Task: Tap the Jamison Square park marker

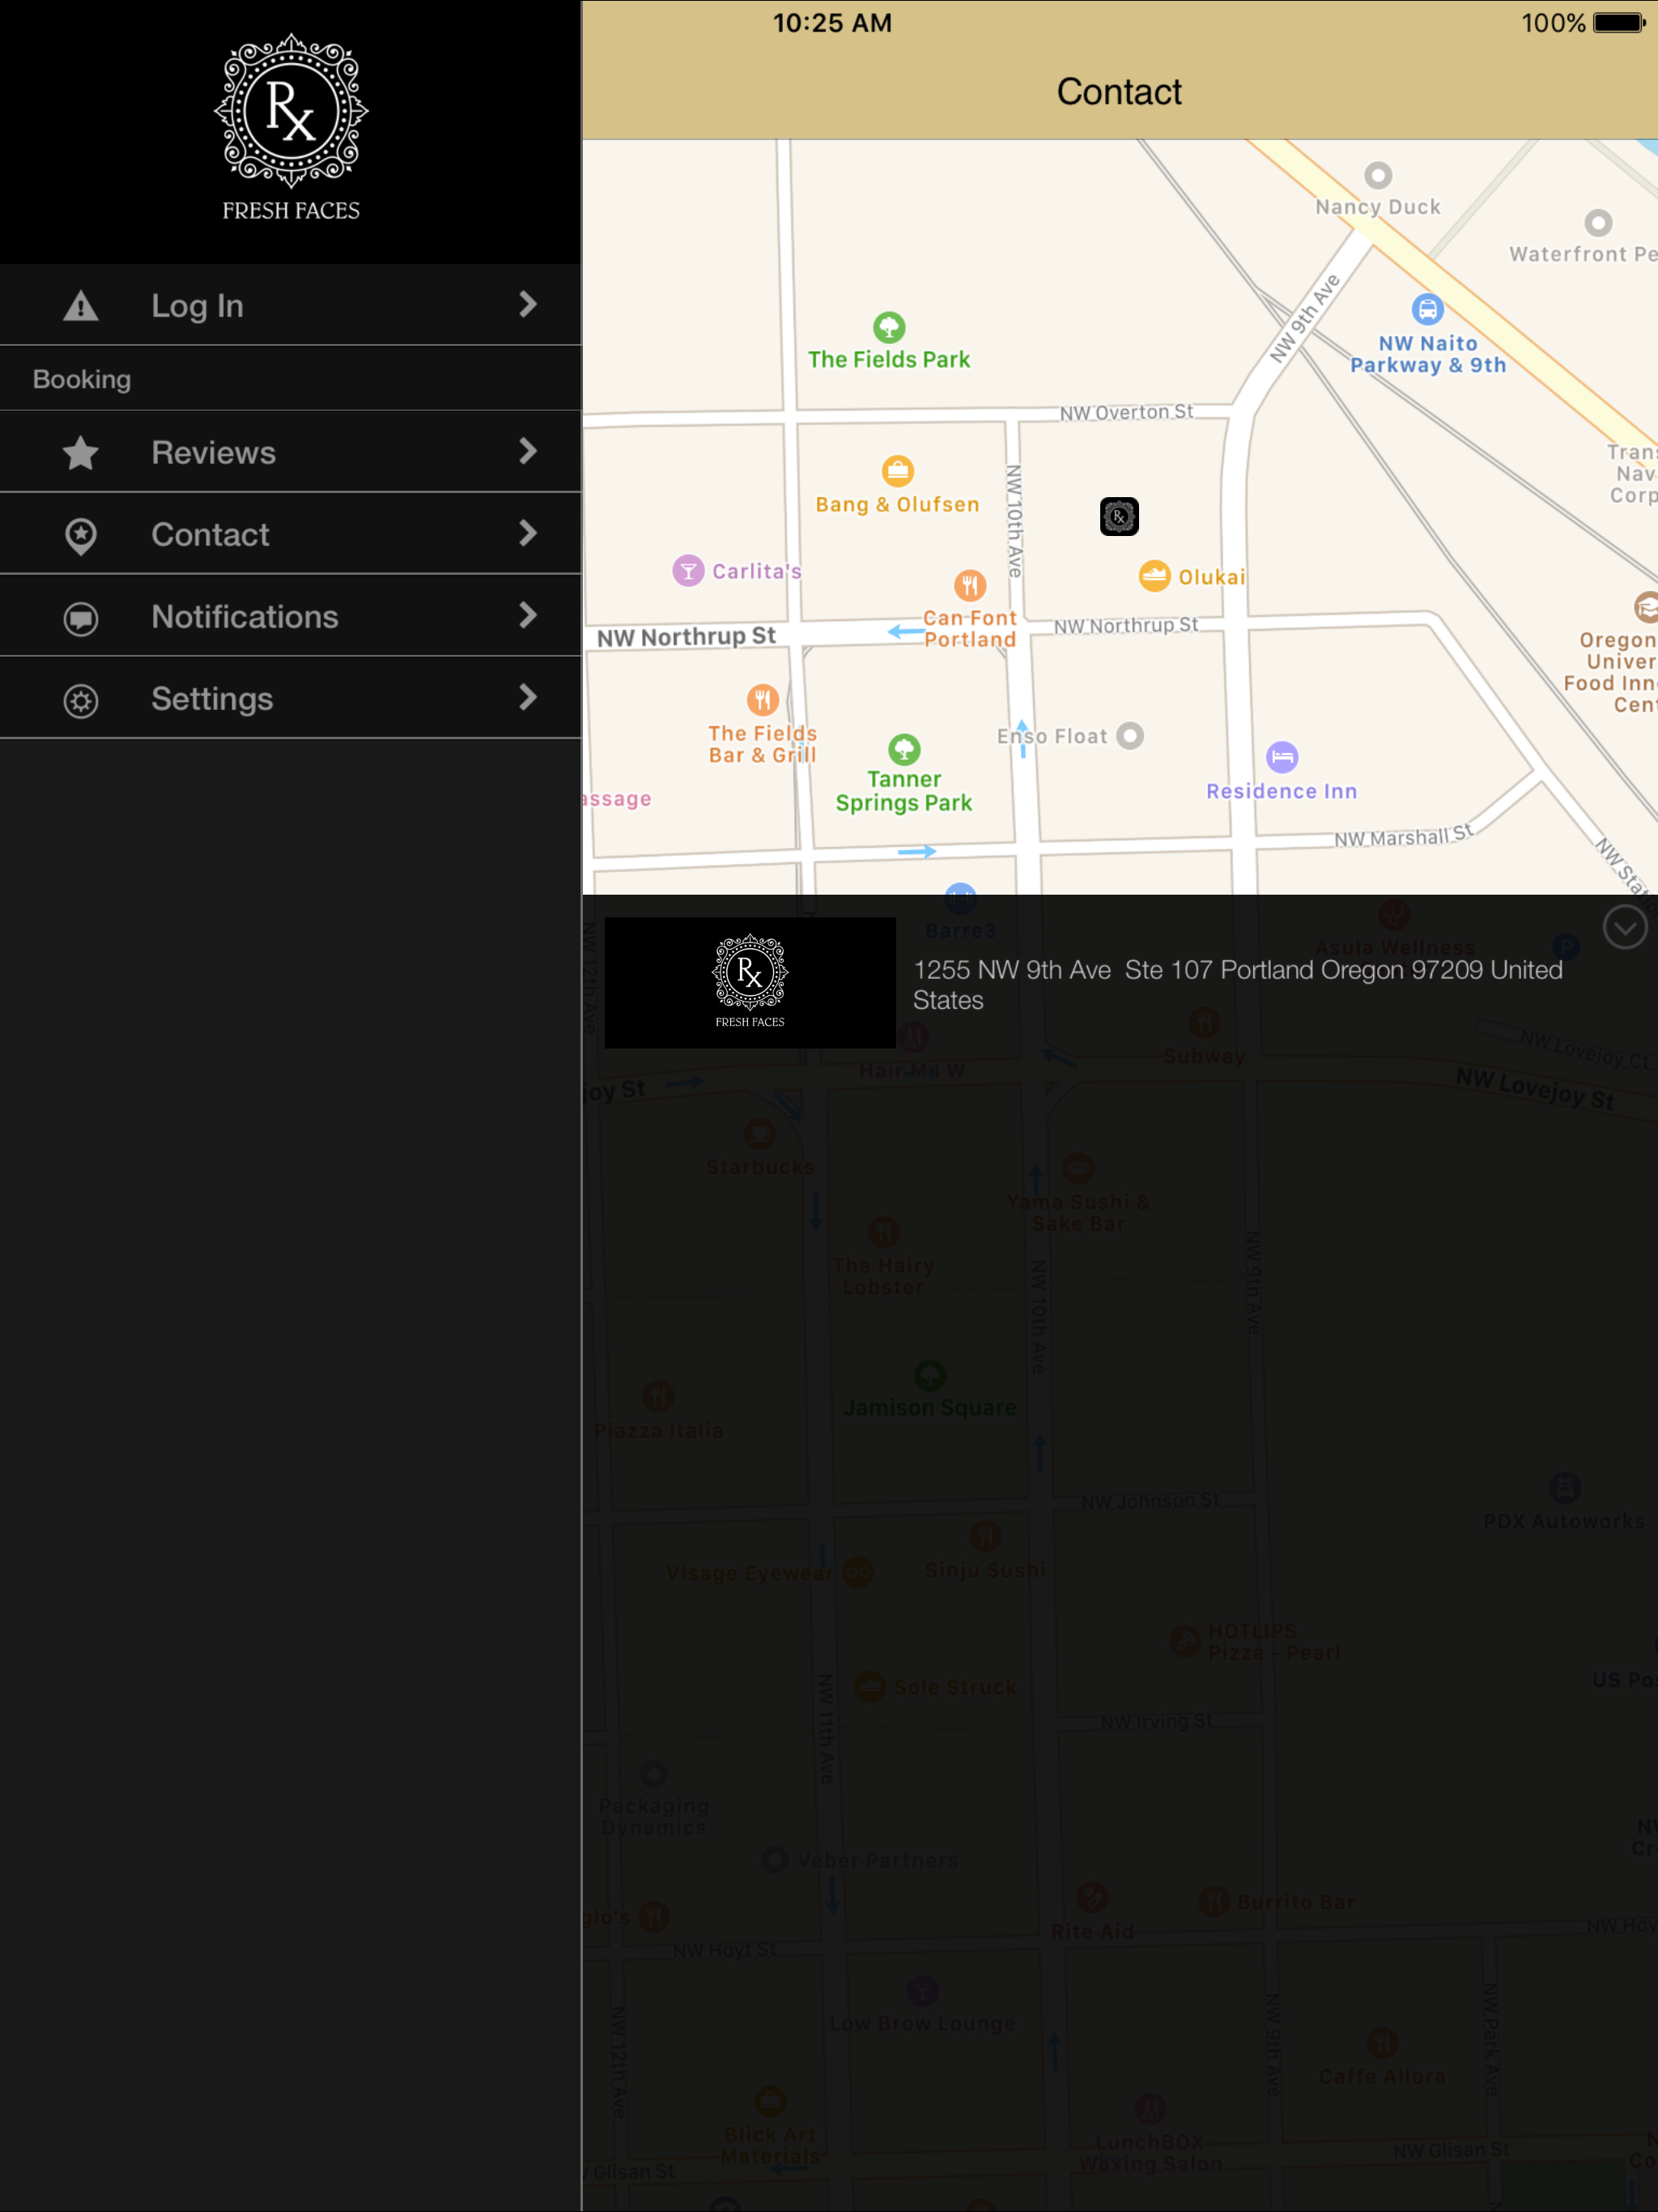Action: (x=930, y=1375)
